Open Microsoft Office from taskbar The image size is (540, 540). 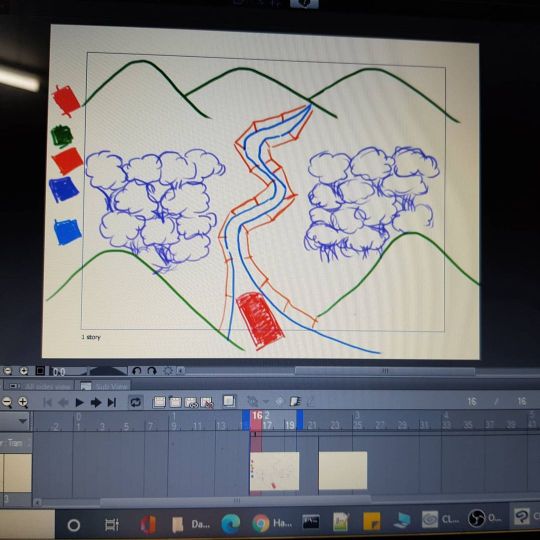click(148, 525)
